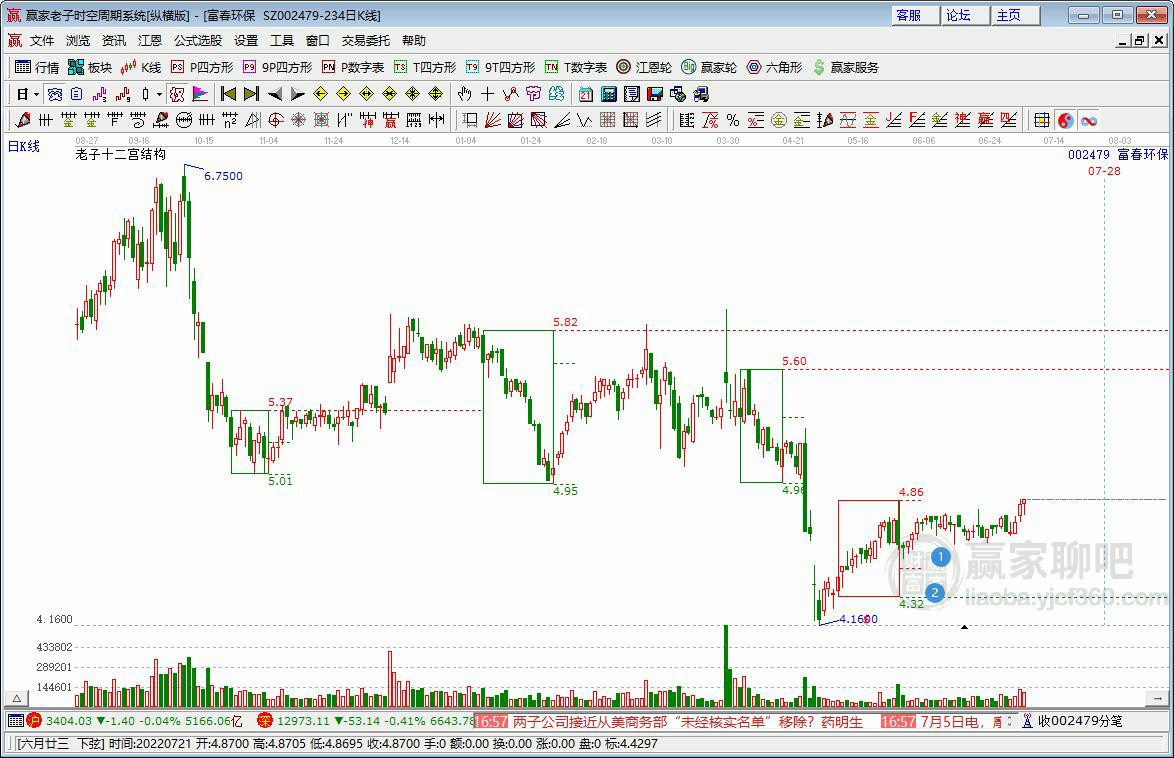
Task: Click the black left arrow icon
Action: pyautogui.click(x=275, y=94)
